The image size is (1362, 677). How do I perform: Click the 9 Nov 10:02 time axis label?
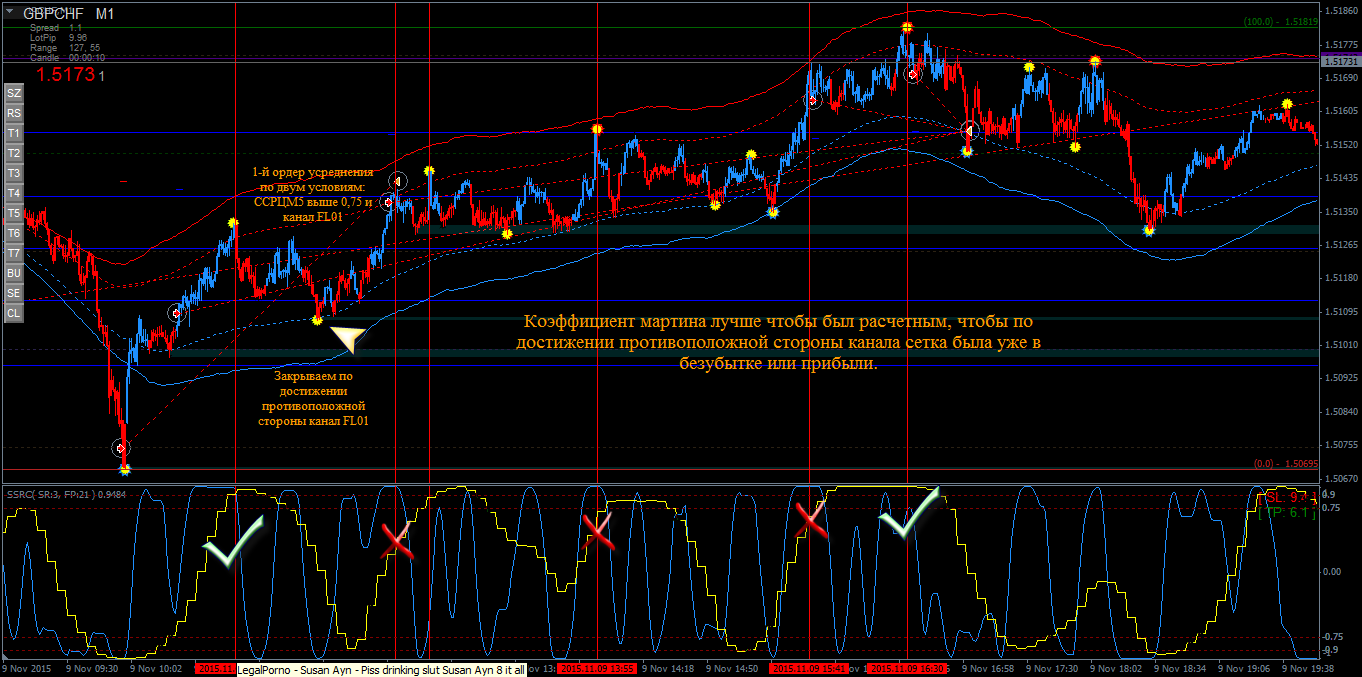point(155,668)
